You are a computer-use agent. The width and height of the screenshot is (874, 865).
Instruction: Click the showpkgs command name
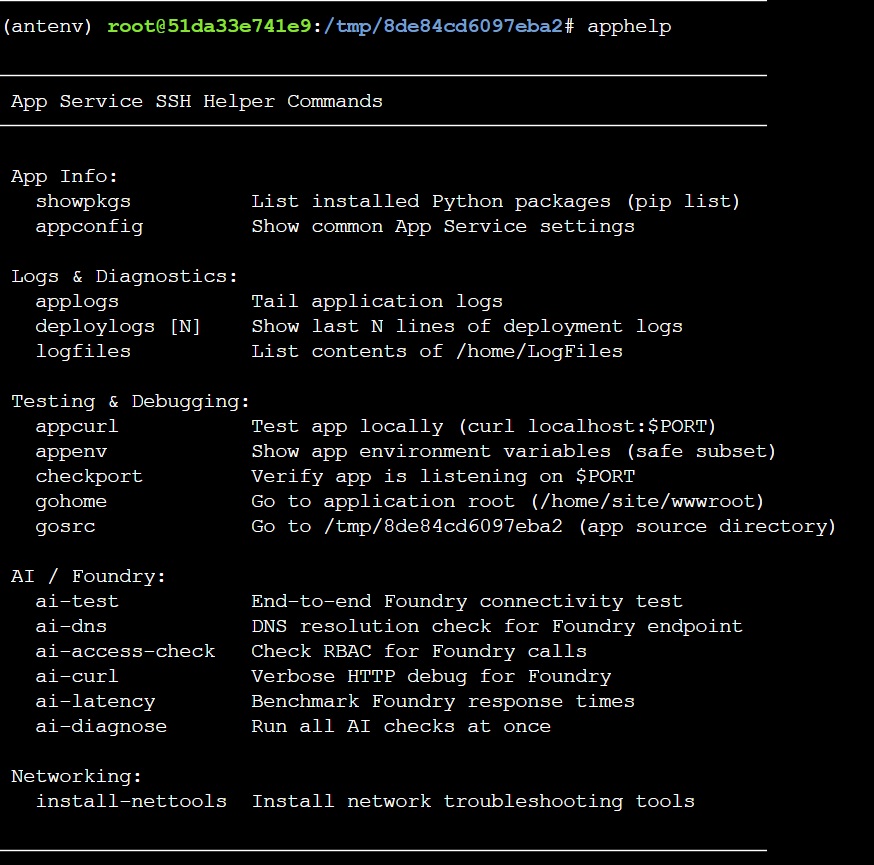tap(83, 202)
